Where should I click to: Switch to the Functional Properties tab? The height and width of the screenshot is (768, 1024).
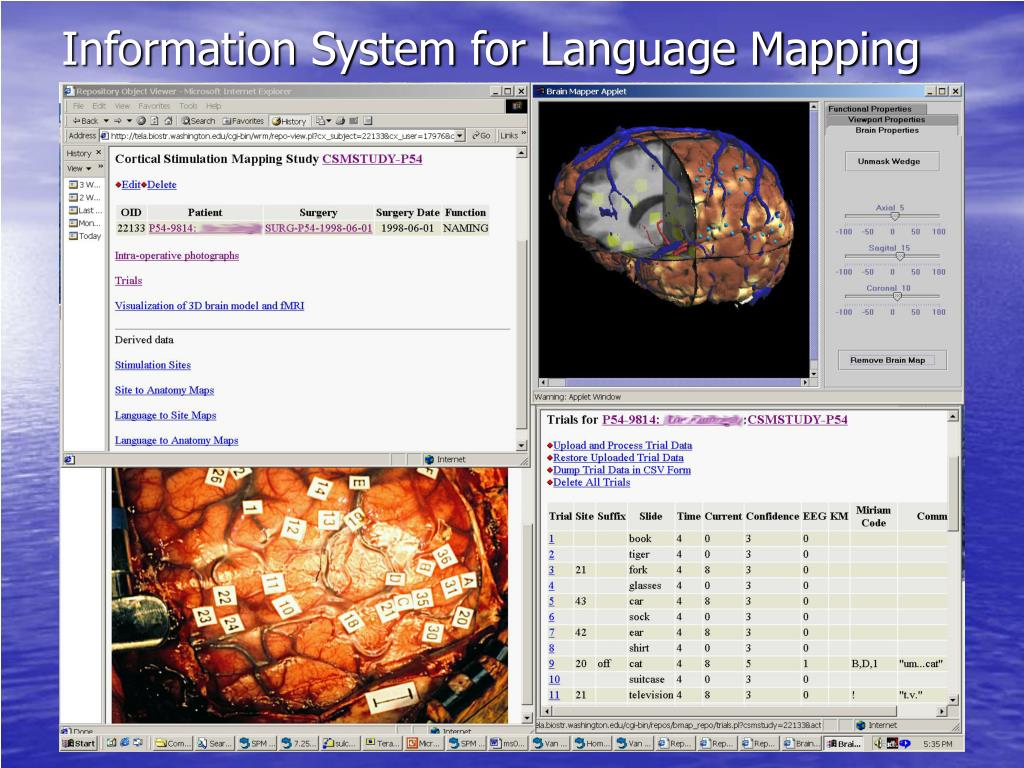coord(870,109)
